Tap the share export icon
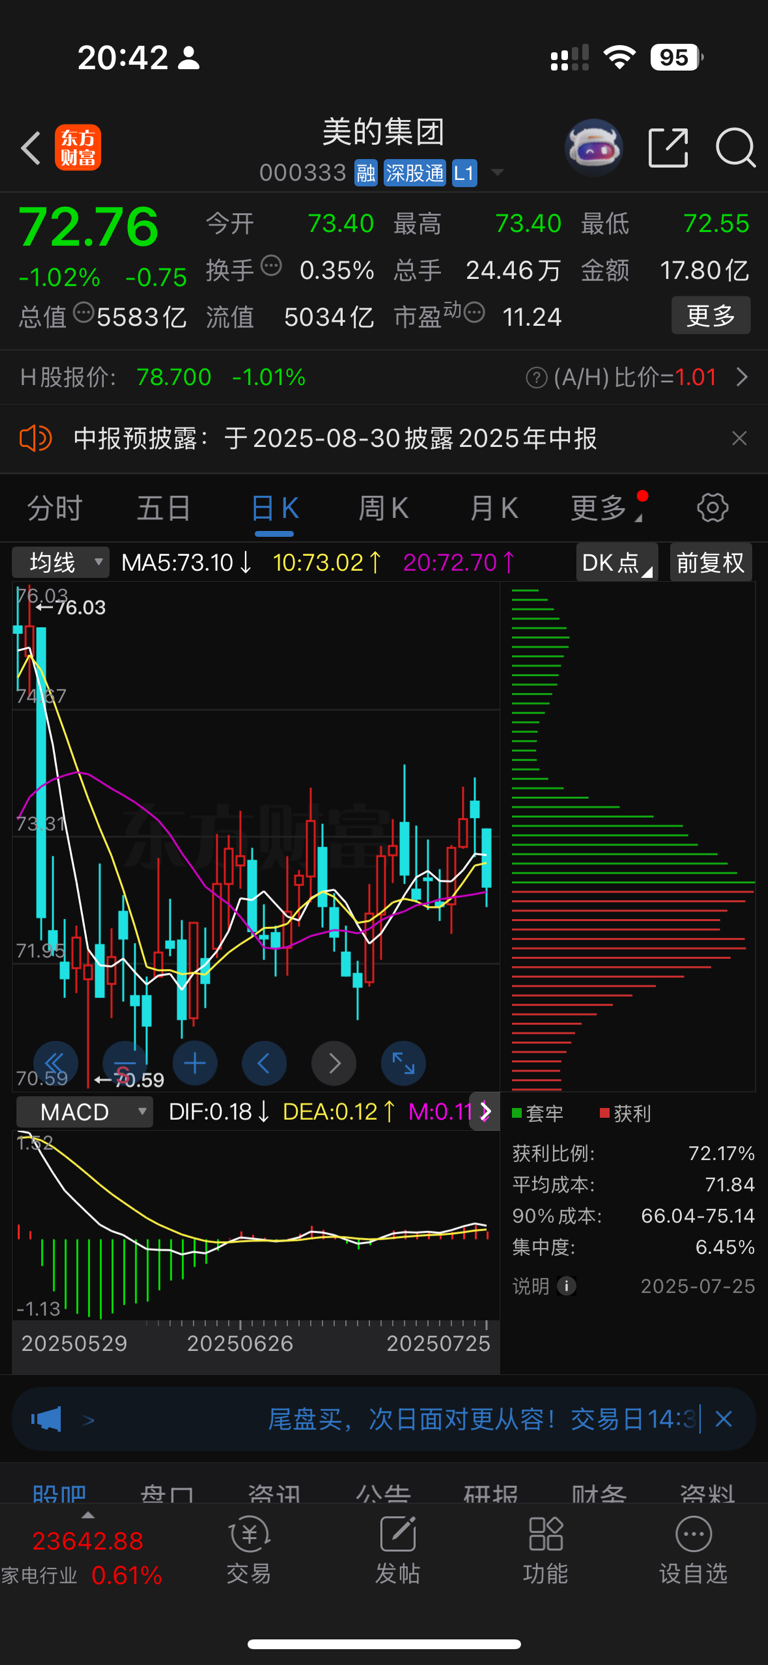The height and width of the screenshot is (1665, 769). coord(668,148)
